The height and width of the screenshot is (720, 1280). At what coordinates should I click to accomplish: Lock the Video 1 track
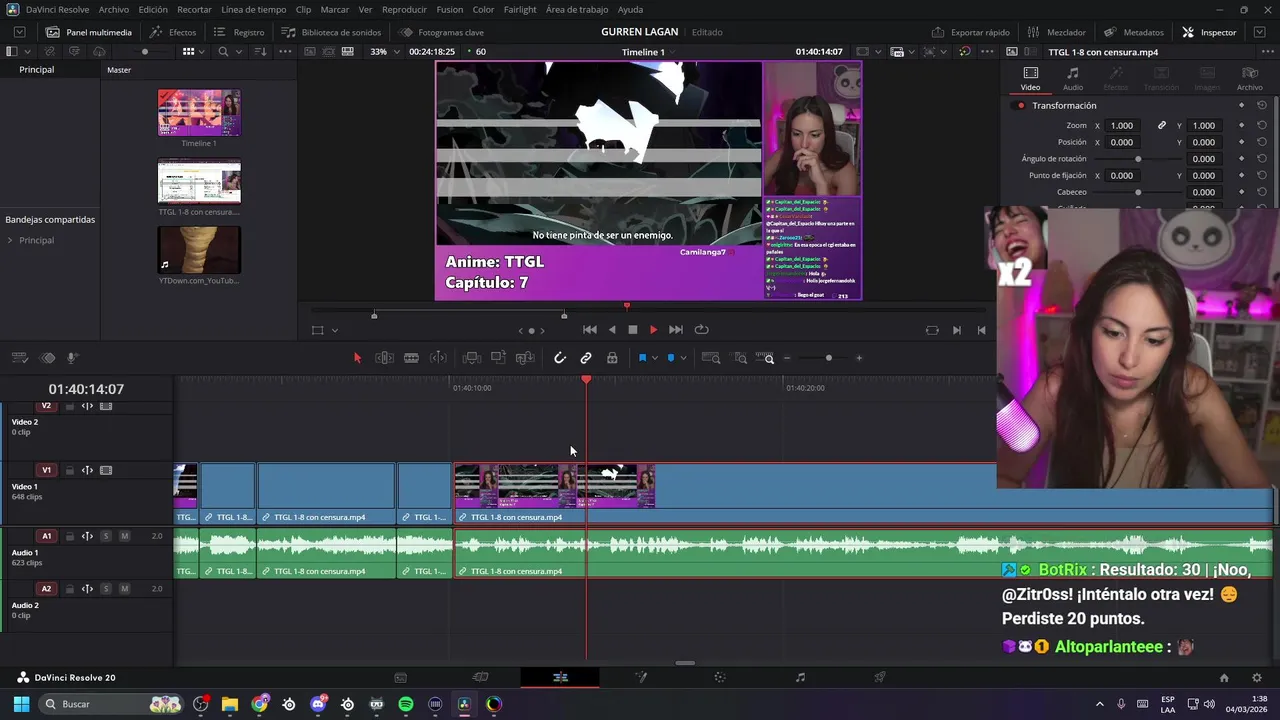pos(70,471)
